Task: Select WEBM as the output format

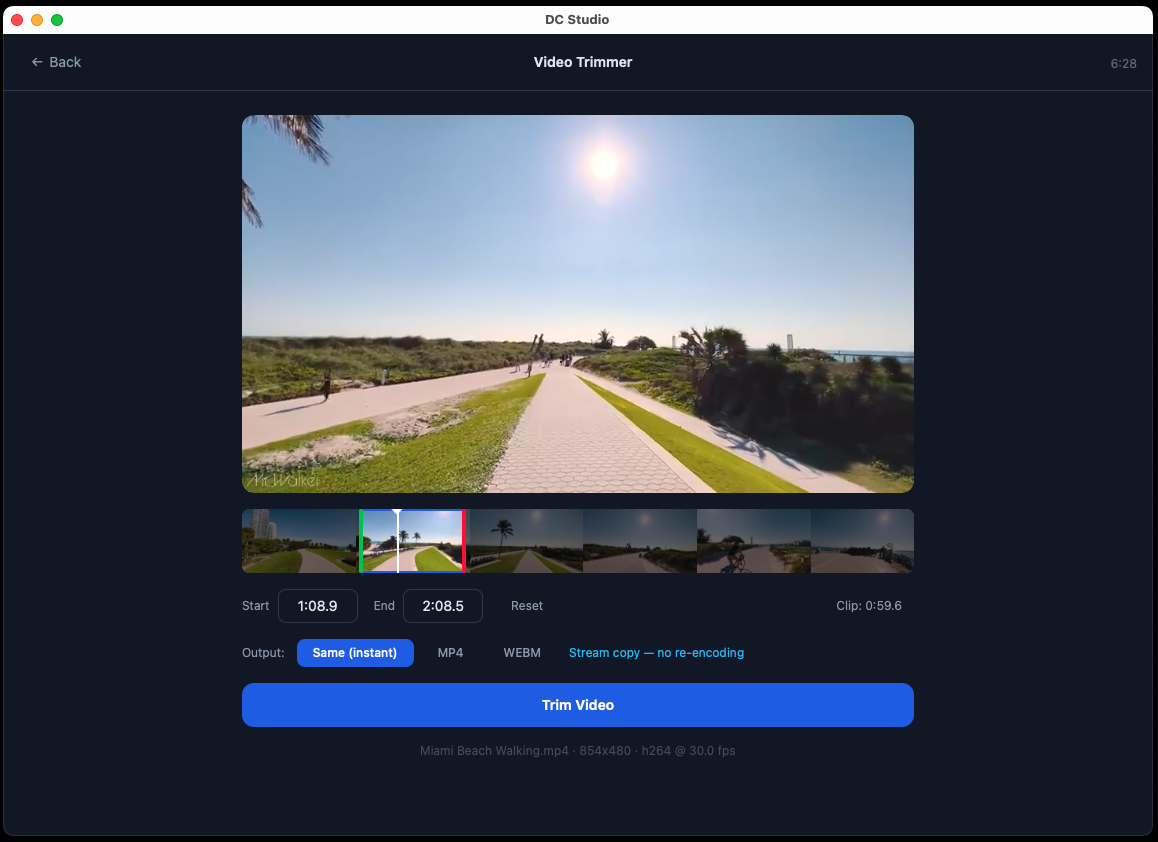Action: (522, 652)
